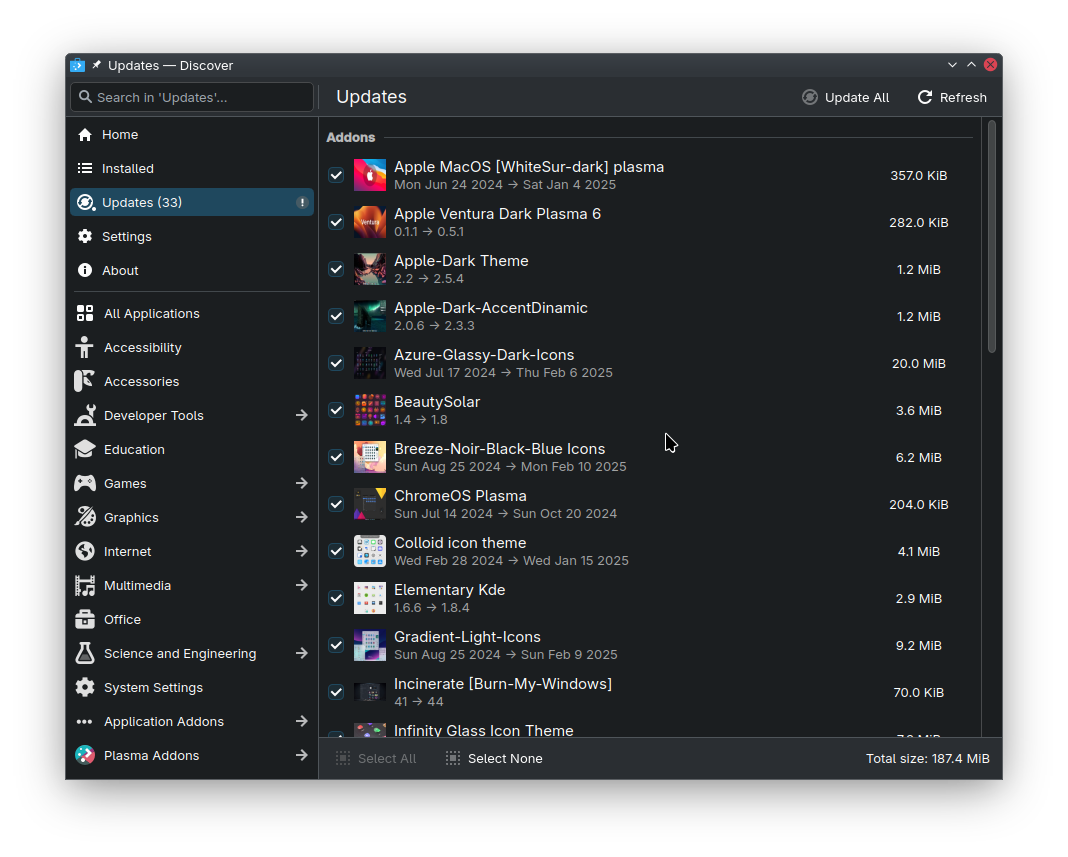
Task: Click the Apple Ventura Dark Plasma thumbnail
Action: click(x=370, y=222)
